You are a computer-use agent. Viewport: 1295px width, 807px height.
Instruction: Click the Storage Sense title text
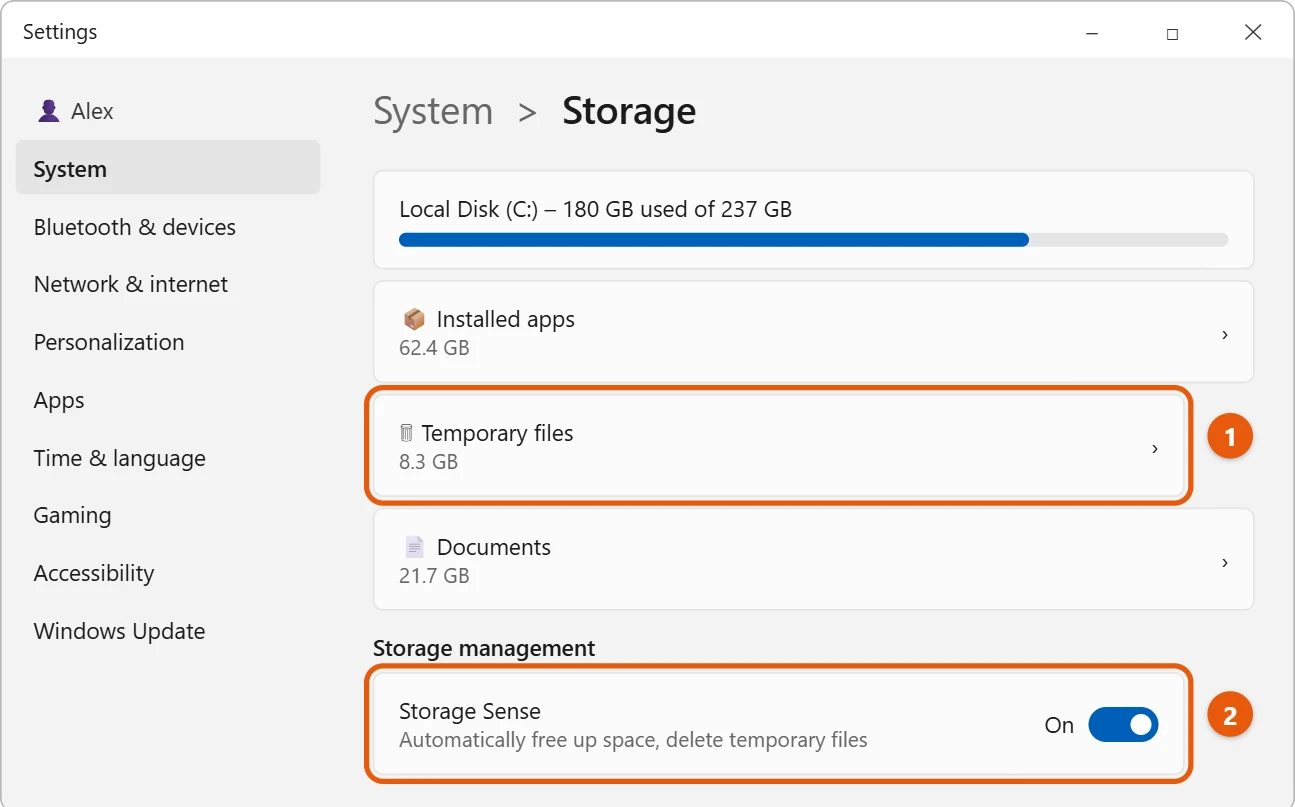tap(470, 711)
